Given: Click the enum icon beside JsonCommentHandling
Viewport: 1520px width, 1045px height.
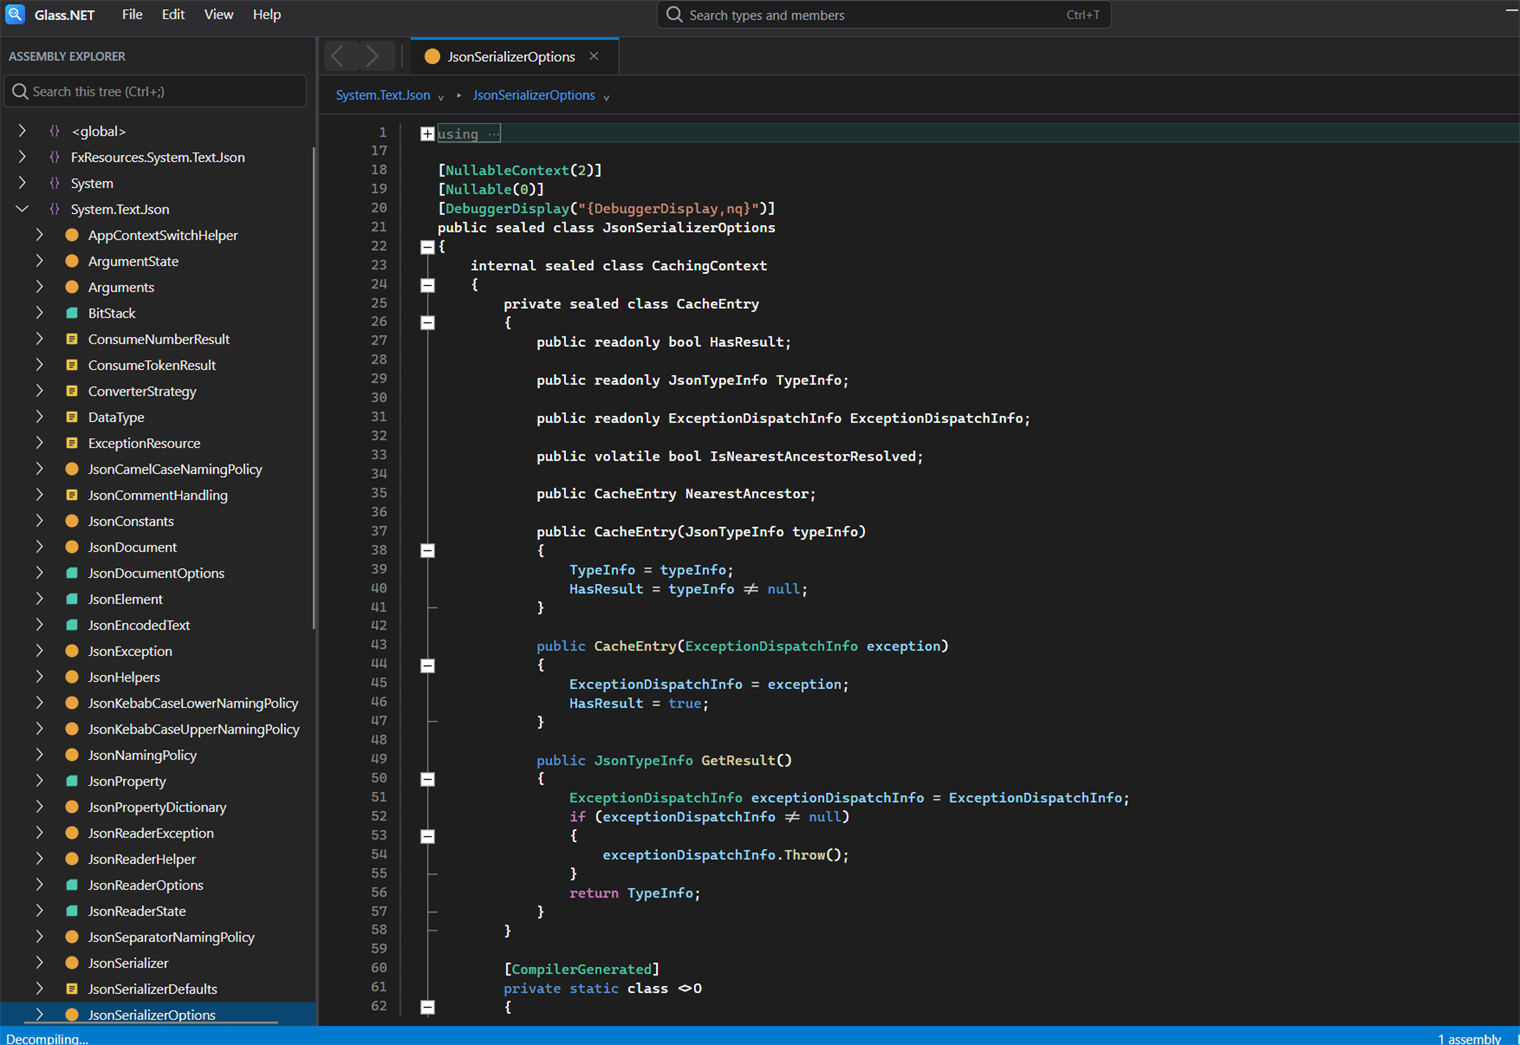Looking at the screenshot, I should point(72,495).
